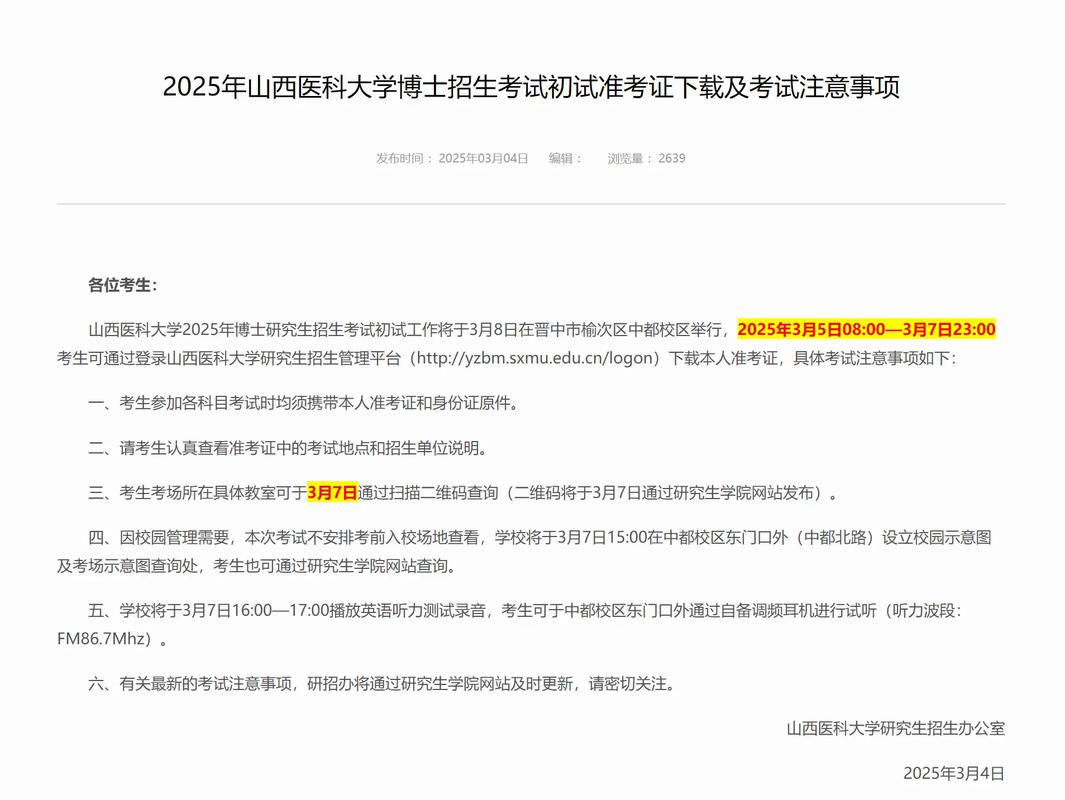1065x800 pixels.
Task: Click the 发布时间 publish date label
Action: pos(452,157)
